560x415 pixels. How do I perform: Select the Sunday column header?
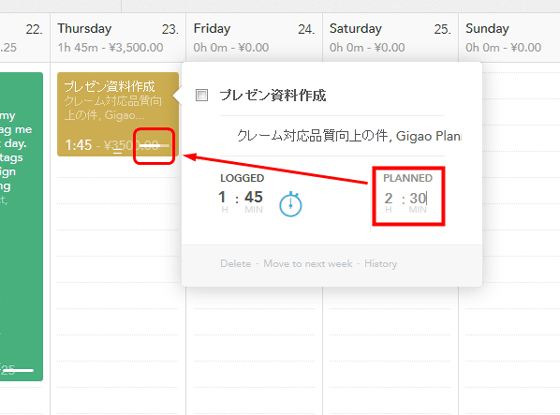(x=510, y=38)
